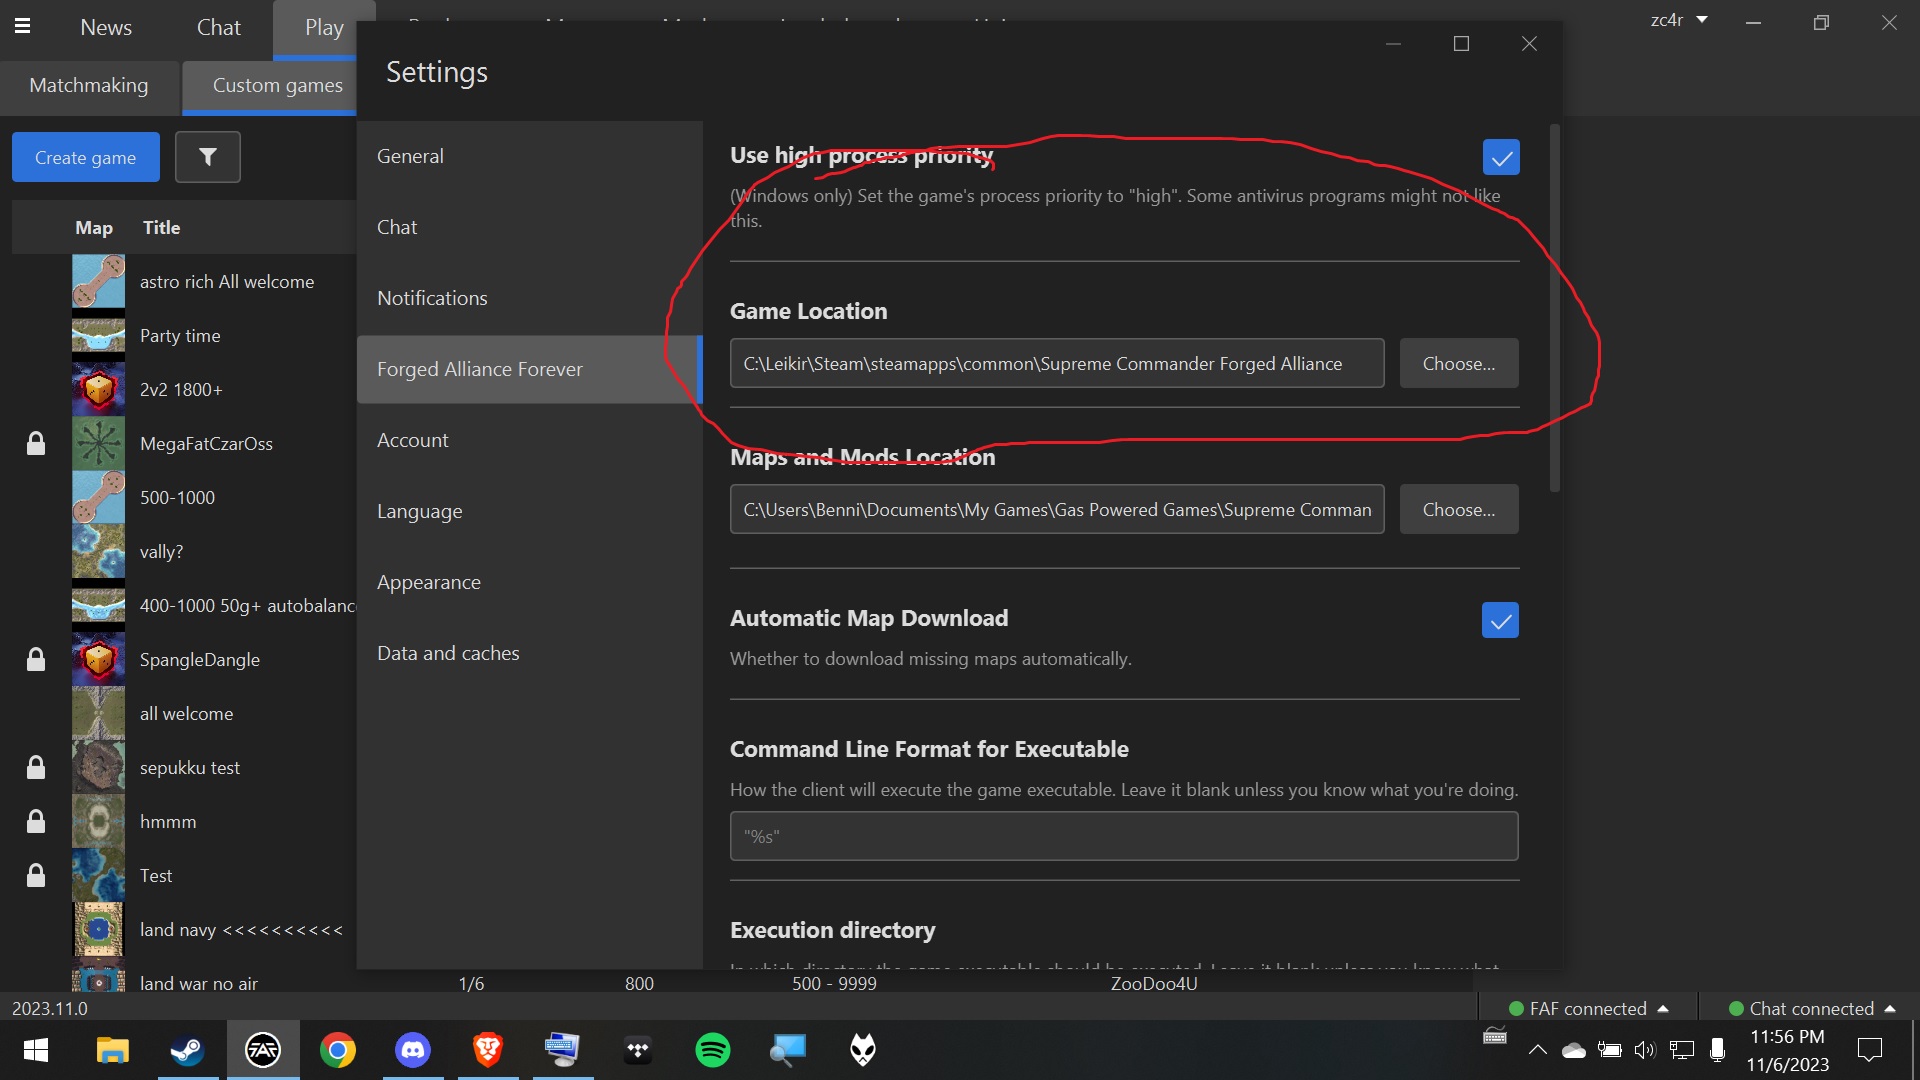This screenshot has width=1920, height=1080.
Task: Click the OneDrive cloud tray icon
Action: 1574,1050
